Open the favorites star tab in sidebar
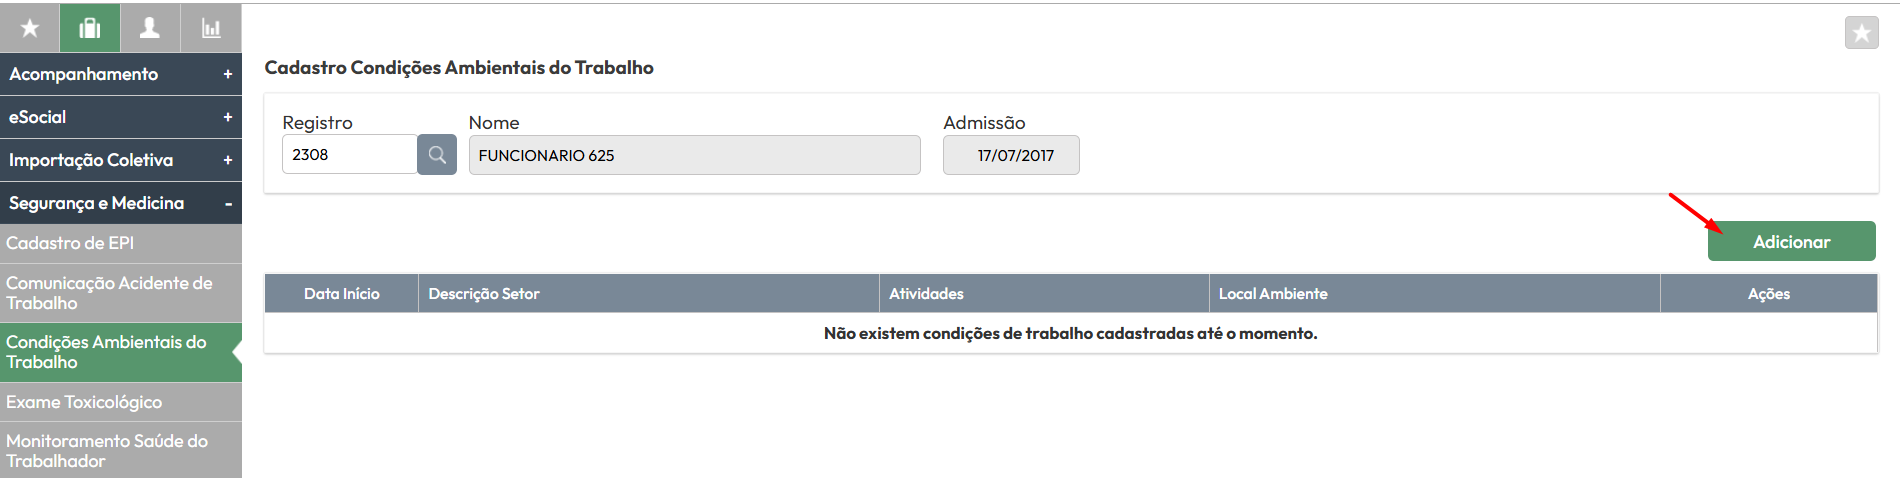The width and height of the screenshot is (1900, 478). click(x=30, y=28)
